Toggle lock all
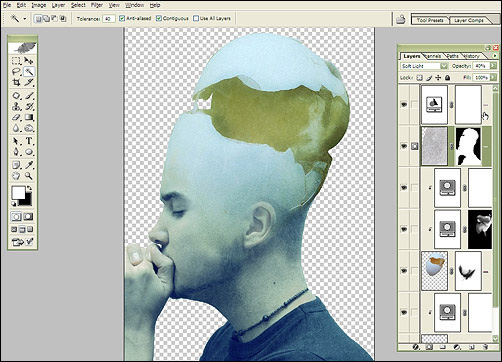502x362 pixels. click(447, 78)
